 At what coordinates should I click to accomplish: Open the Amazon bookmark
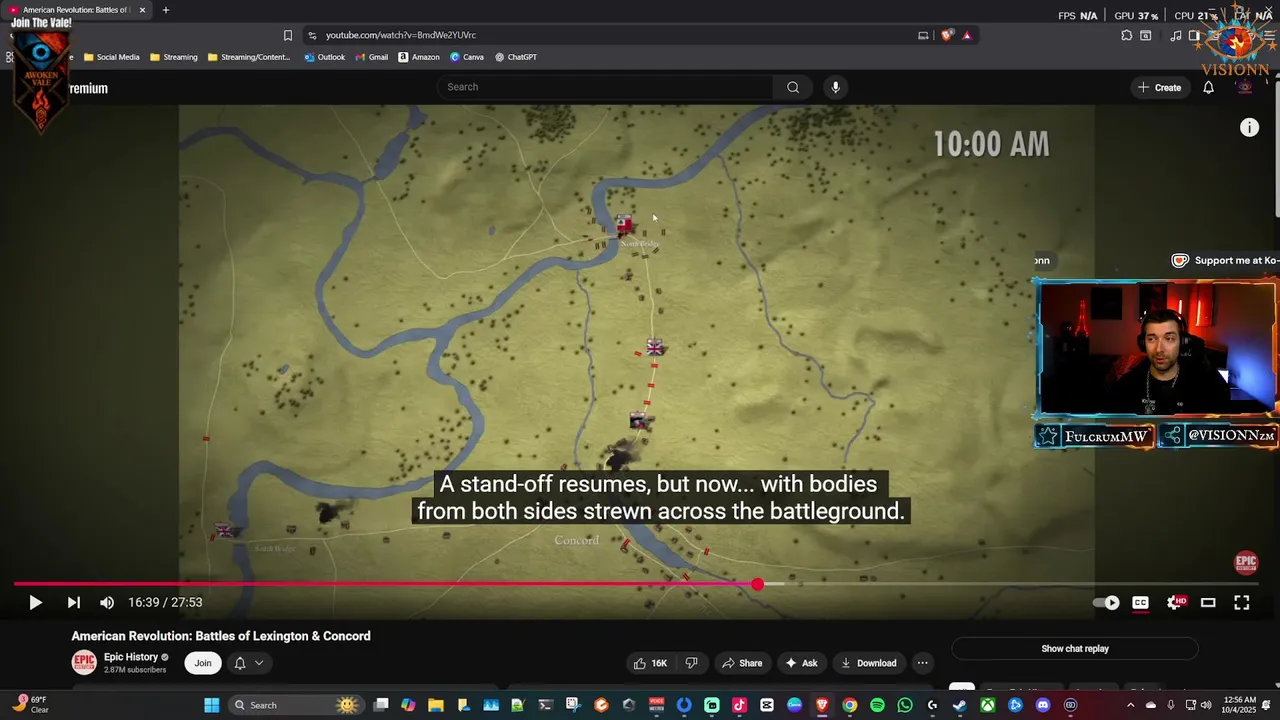(x=419, y=57)
